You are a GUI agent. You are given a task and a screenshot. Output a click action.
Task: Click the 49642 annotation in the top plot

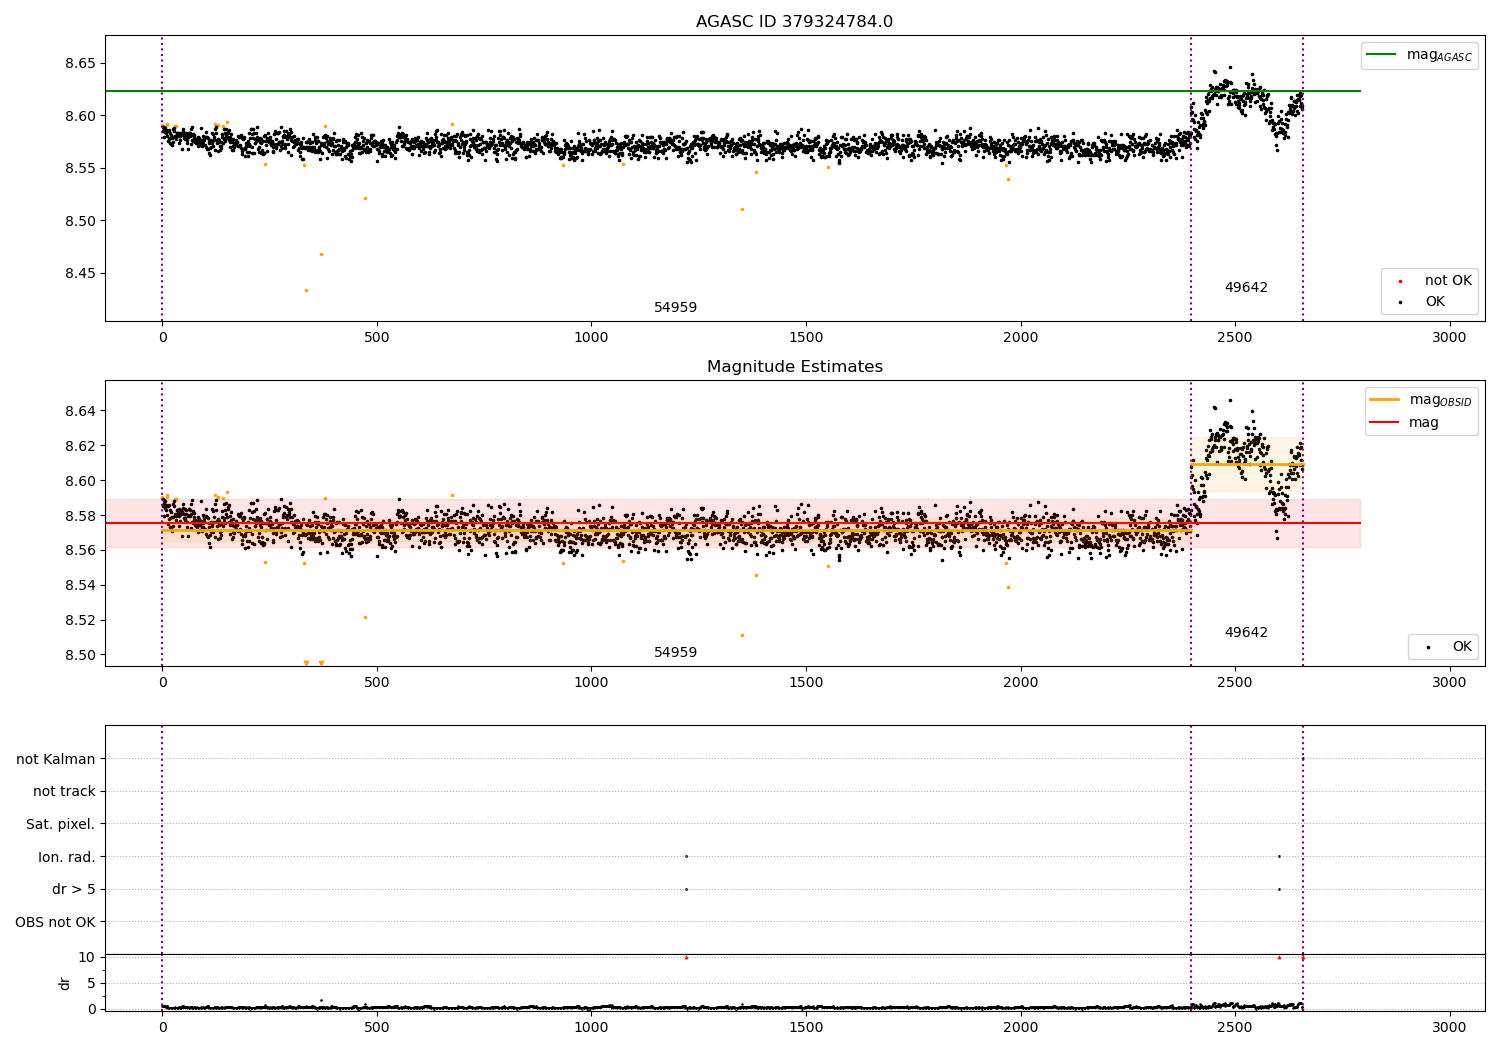(x=1246, y=288)
